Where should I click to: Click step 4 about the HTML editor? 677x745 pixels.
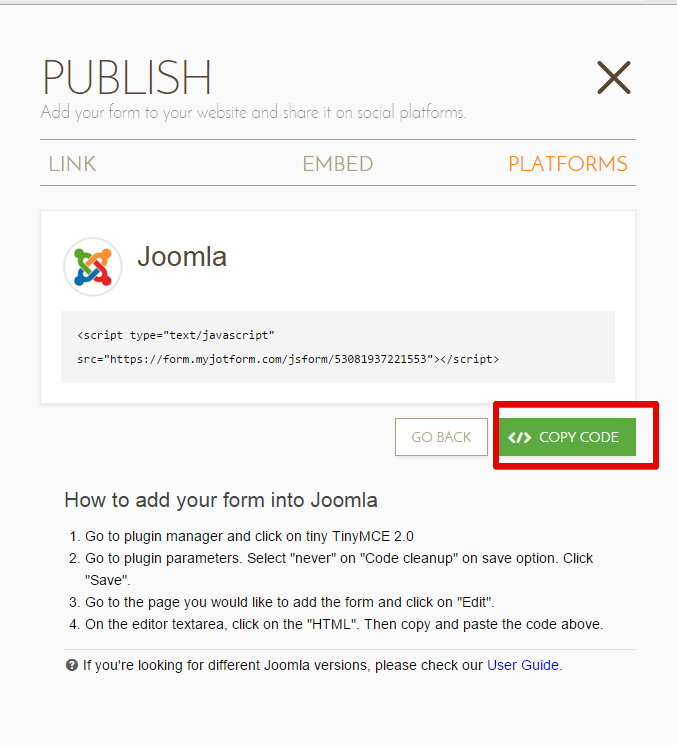click(336, 624)
